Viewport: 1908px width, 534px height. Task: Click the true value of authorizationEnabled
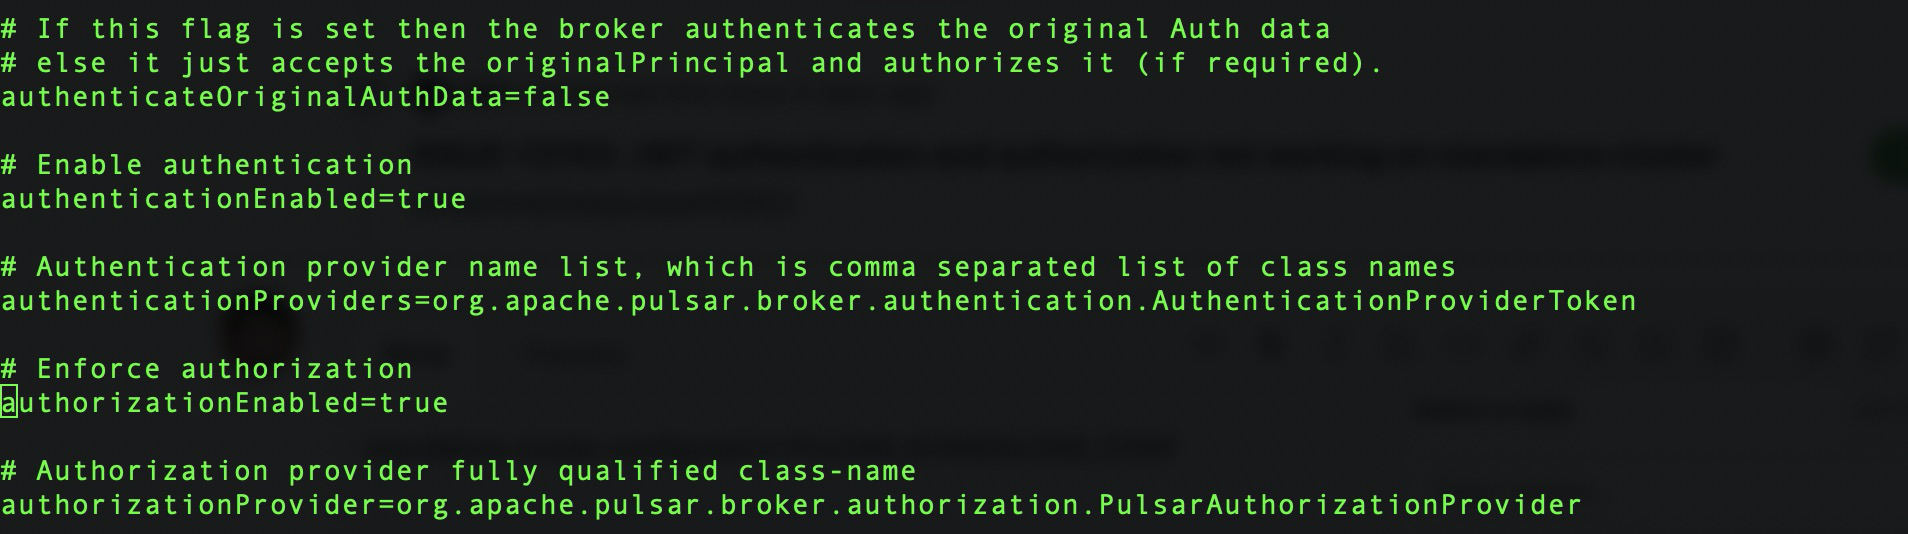coord(414,404)
